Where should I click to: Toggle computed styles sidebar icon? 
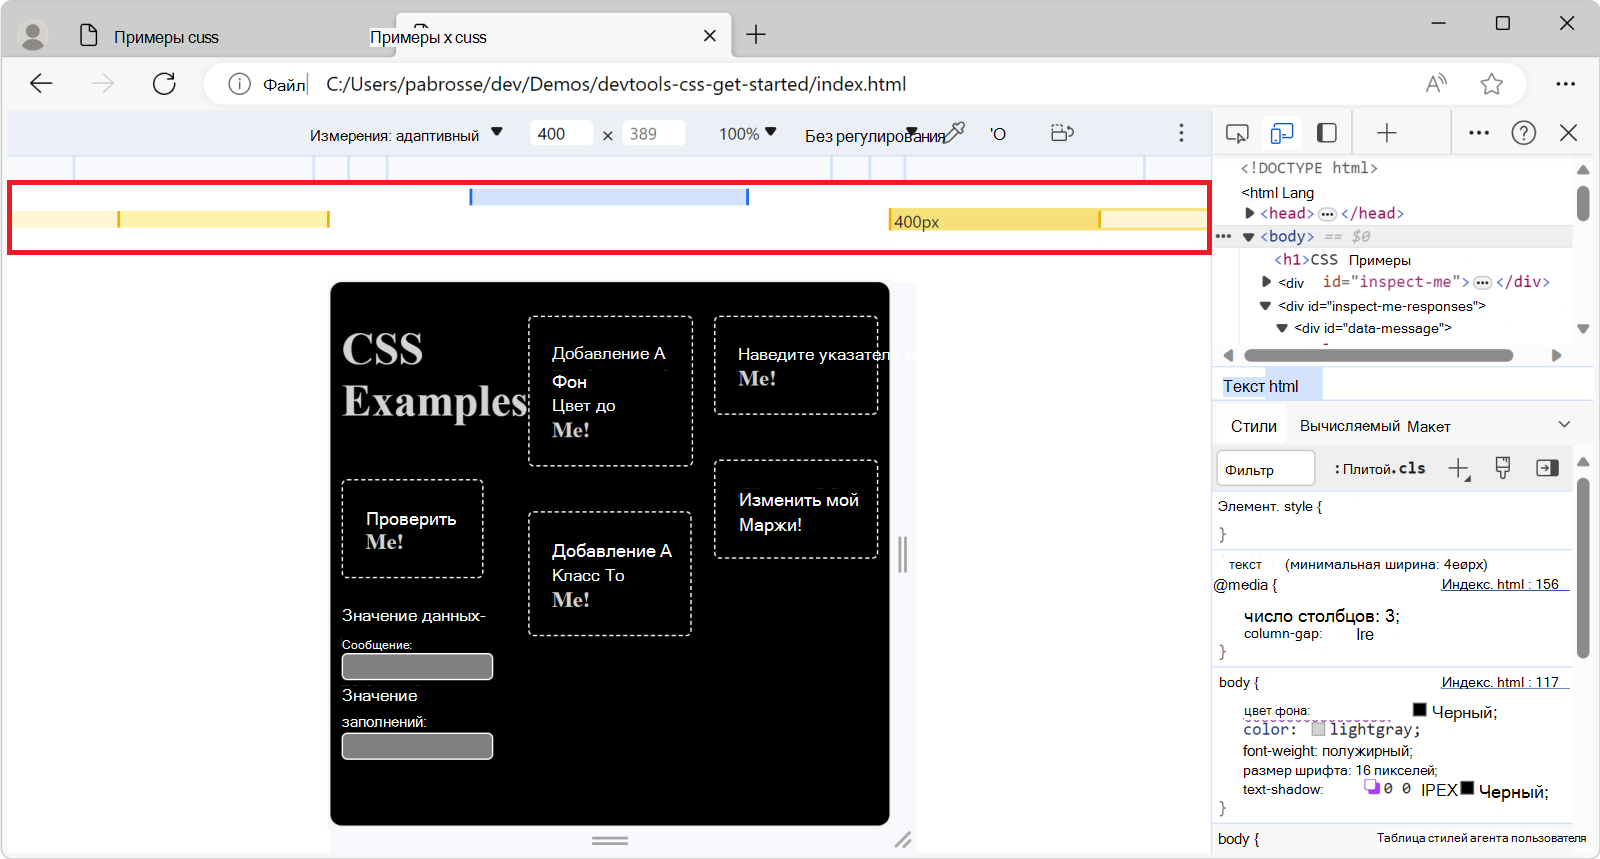[1547, 468]
